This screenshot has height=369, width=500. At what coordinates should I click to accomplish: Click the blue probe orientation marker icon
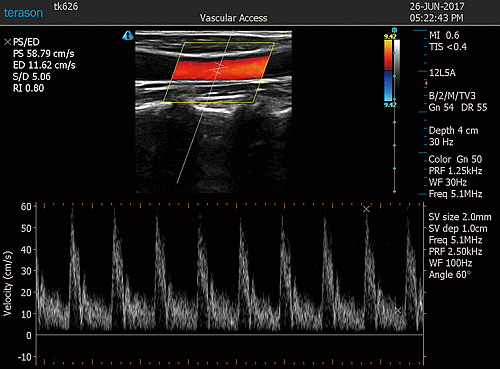128,35
